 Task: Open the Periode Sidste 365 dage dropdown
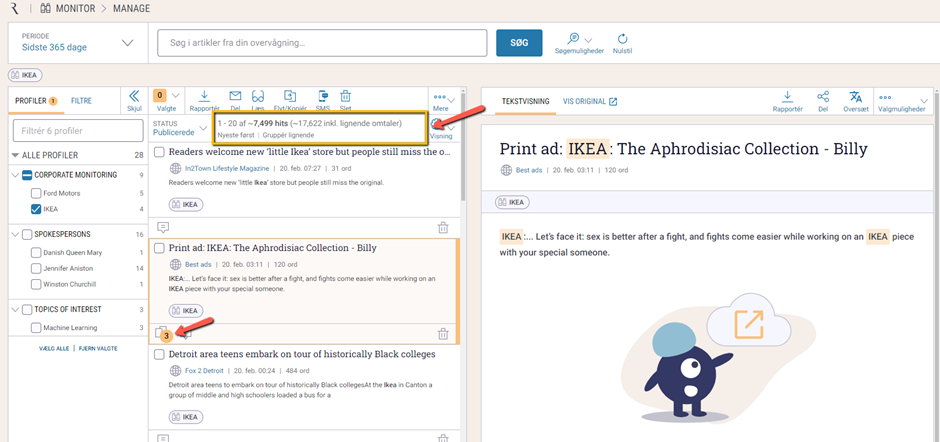point(77,43)
